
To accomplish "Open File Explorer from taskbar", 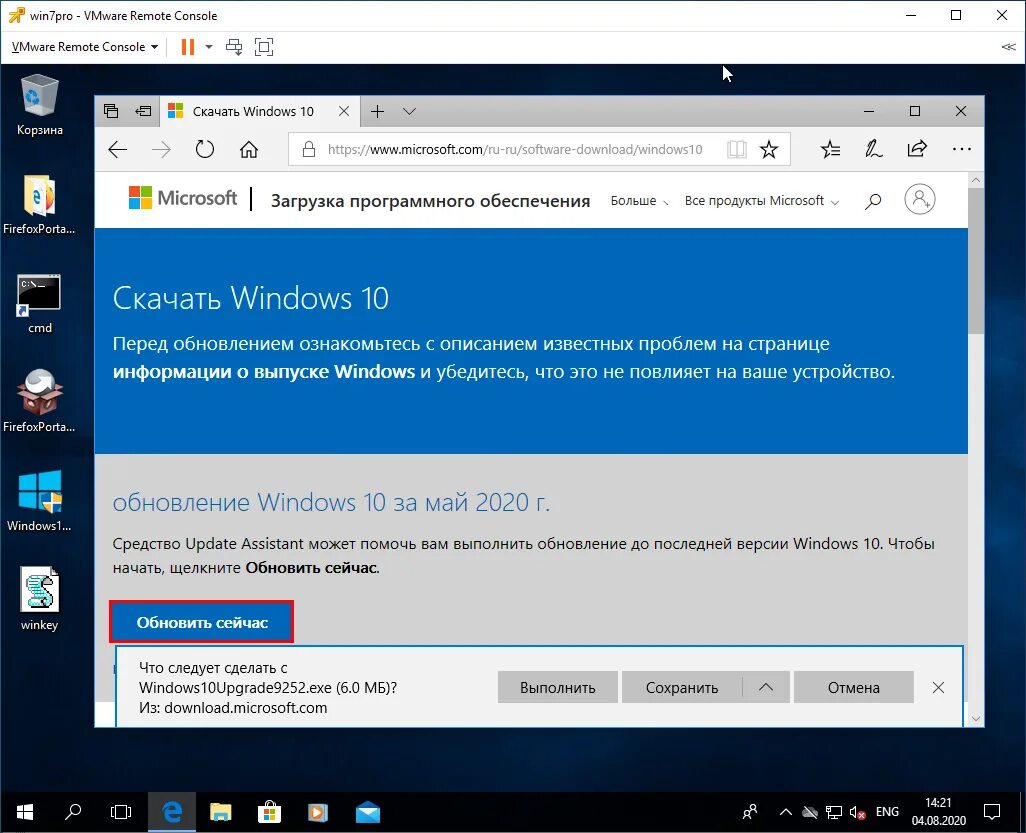I will click(221, 812).
